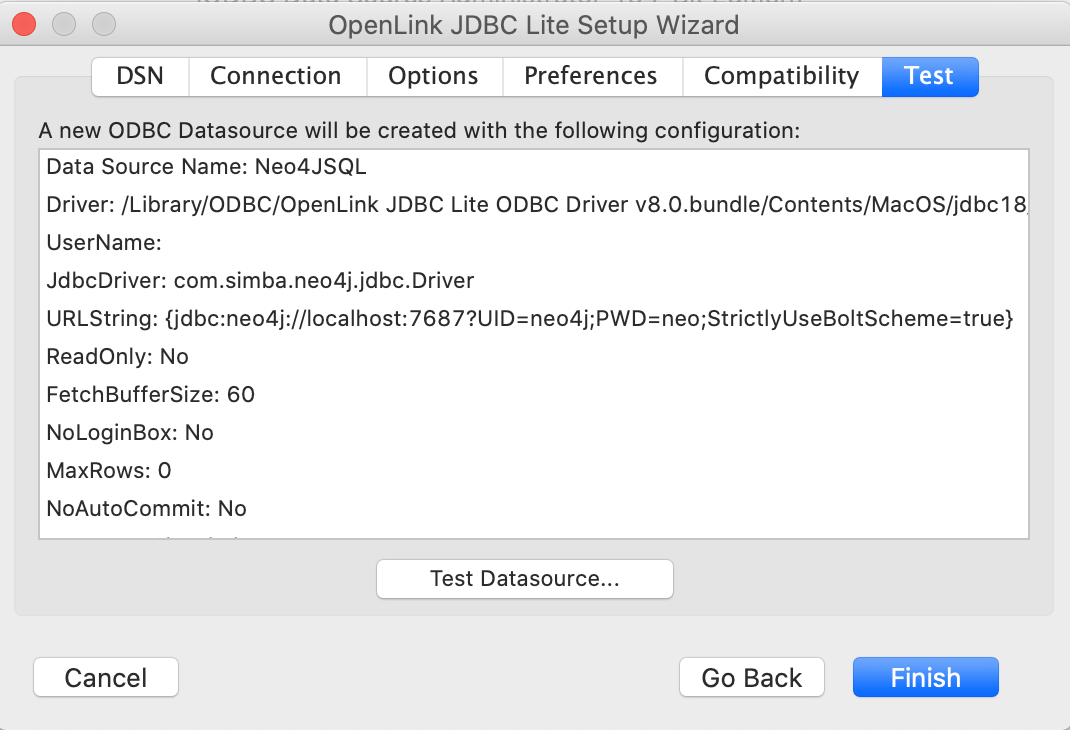Screen dimensions: 1070x730
Task: Select the Preferences tab
Action: pyautogui.click(x=590, y=76)
